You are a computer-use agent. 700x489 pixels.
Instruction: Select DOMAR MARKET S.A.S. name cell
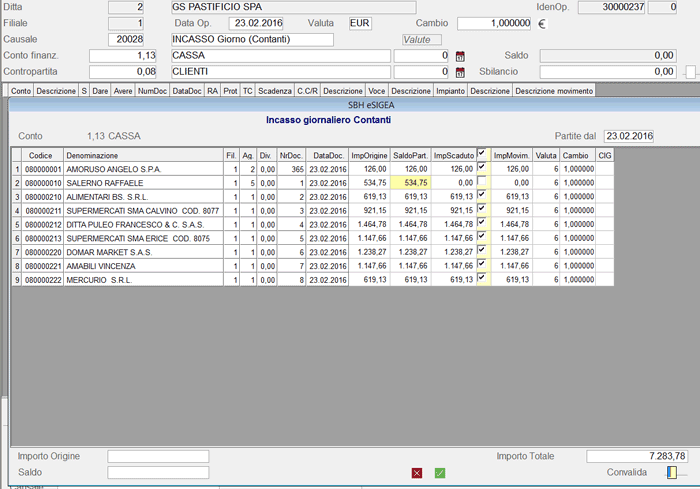point(143,252)
